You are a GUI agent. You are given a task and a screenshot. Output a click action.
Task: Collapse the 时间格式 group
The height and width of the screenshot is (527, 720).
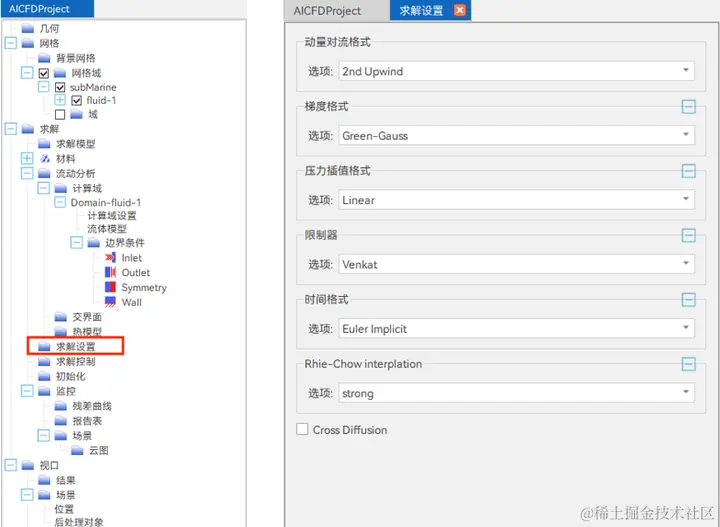688,300
